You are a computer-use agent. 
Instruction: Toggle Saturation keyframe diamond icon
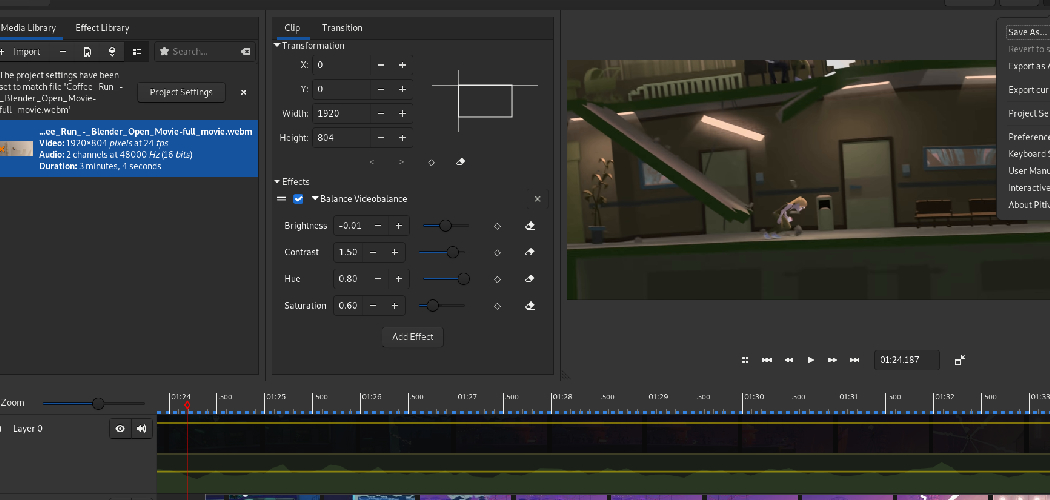[x=498, y=306]
